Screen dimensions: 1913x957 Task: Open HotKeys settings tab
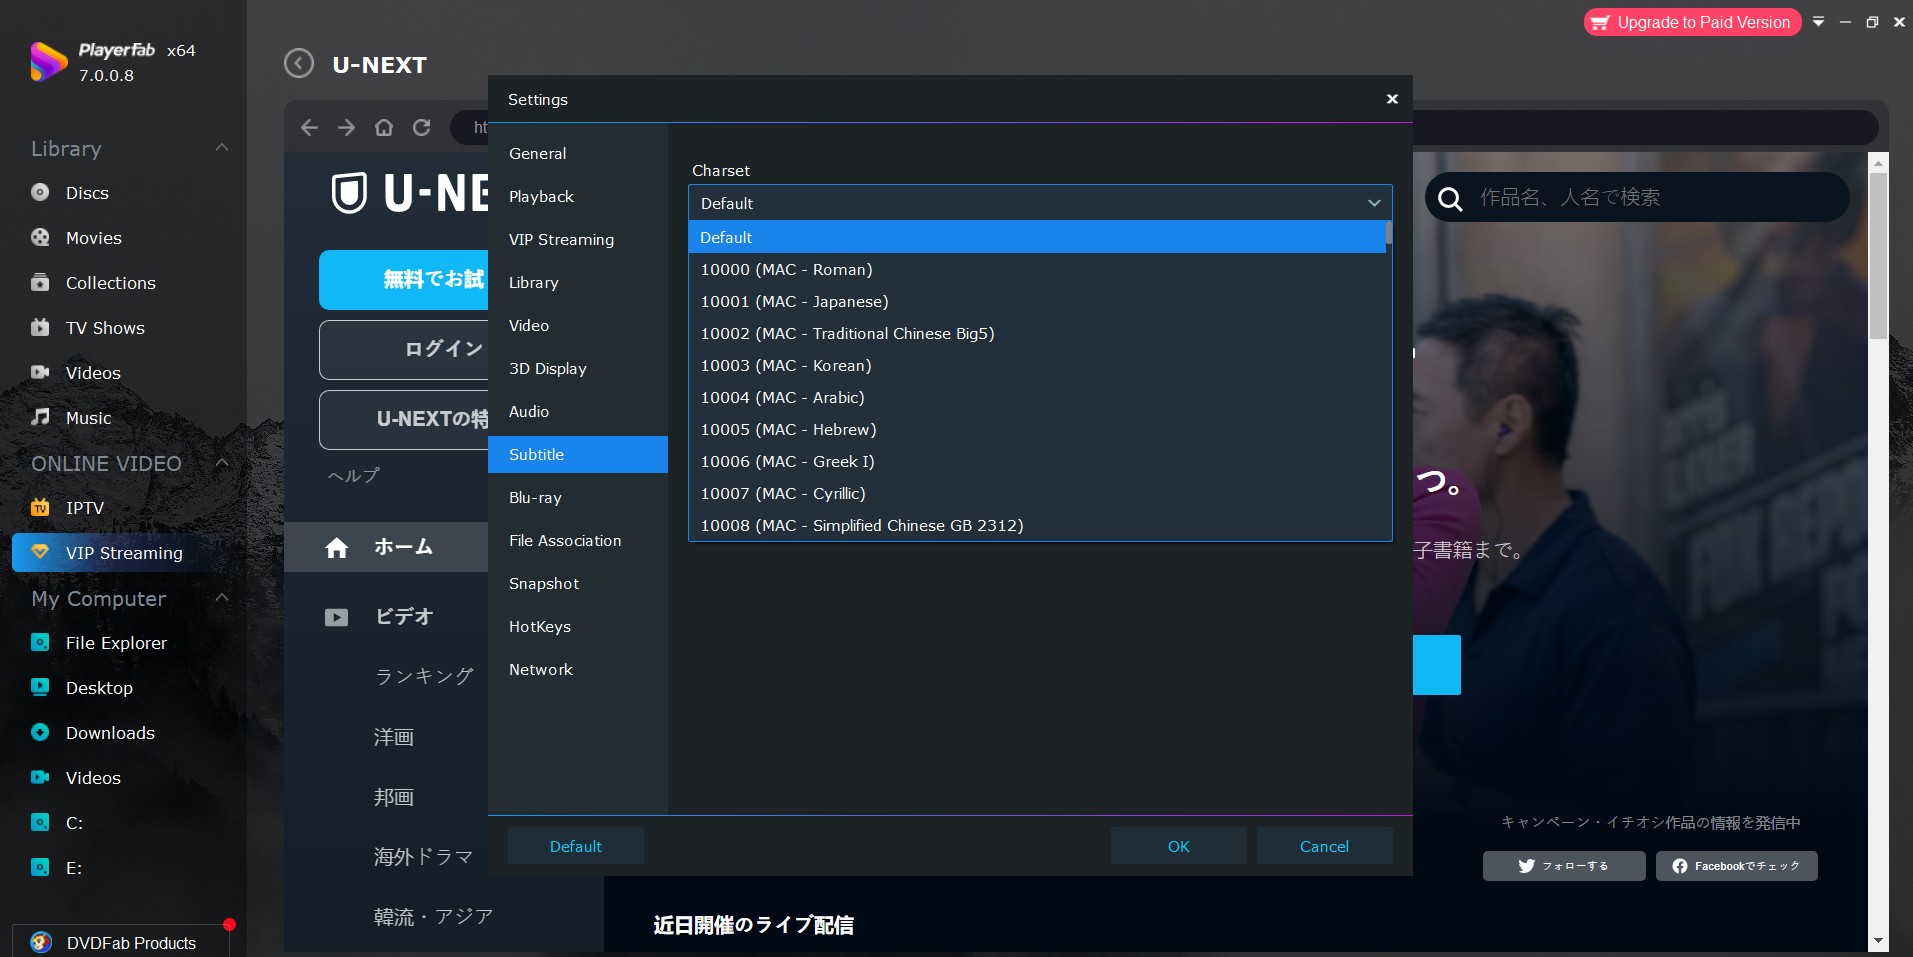coord(578,626)
